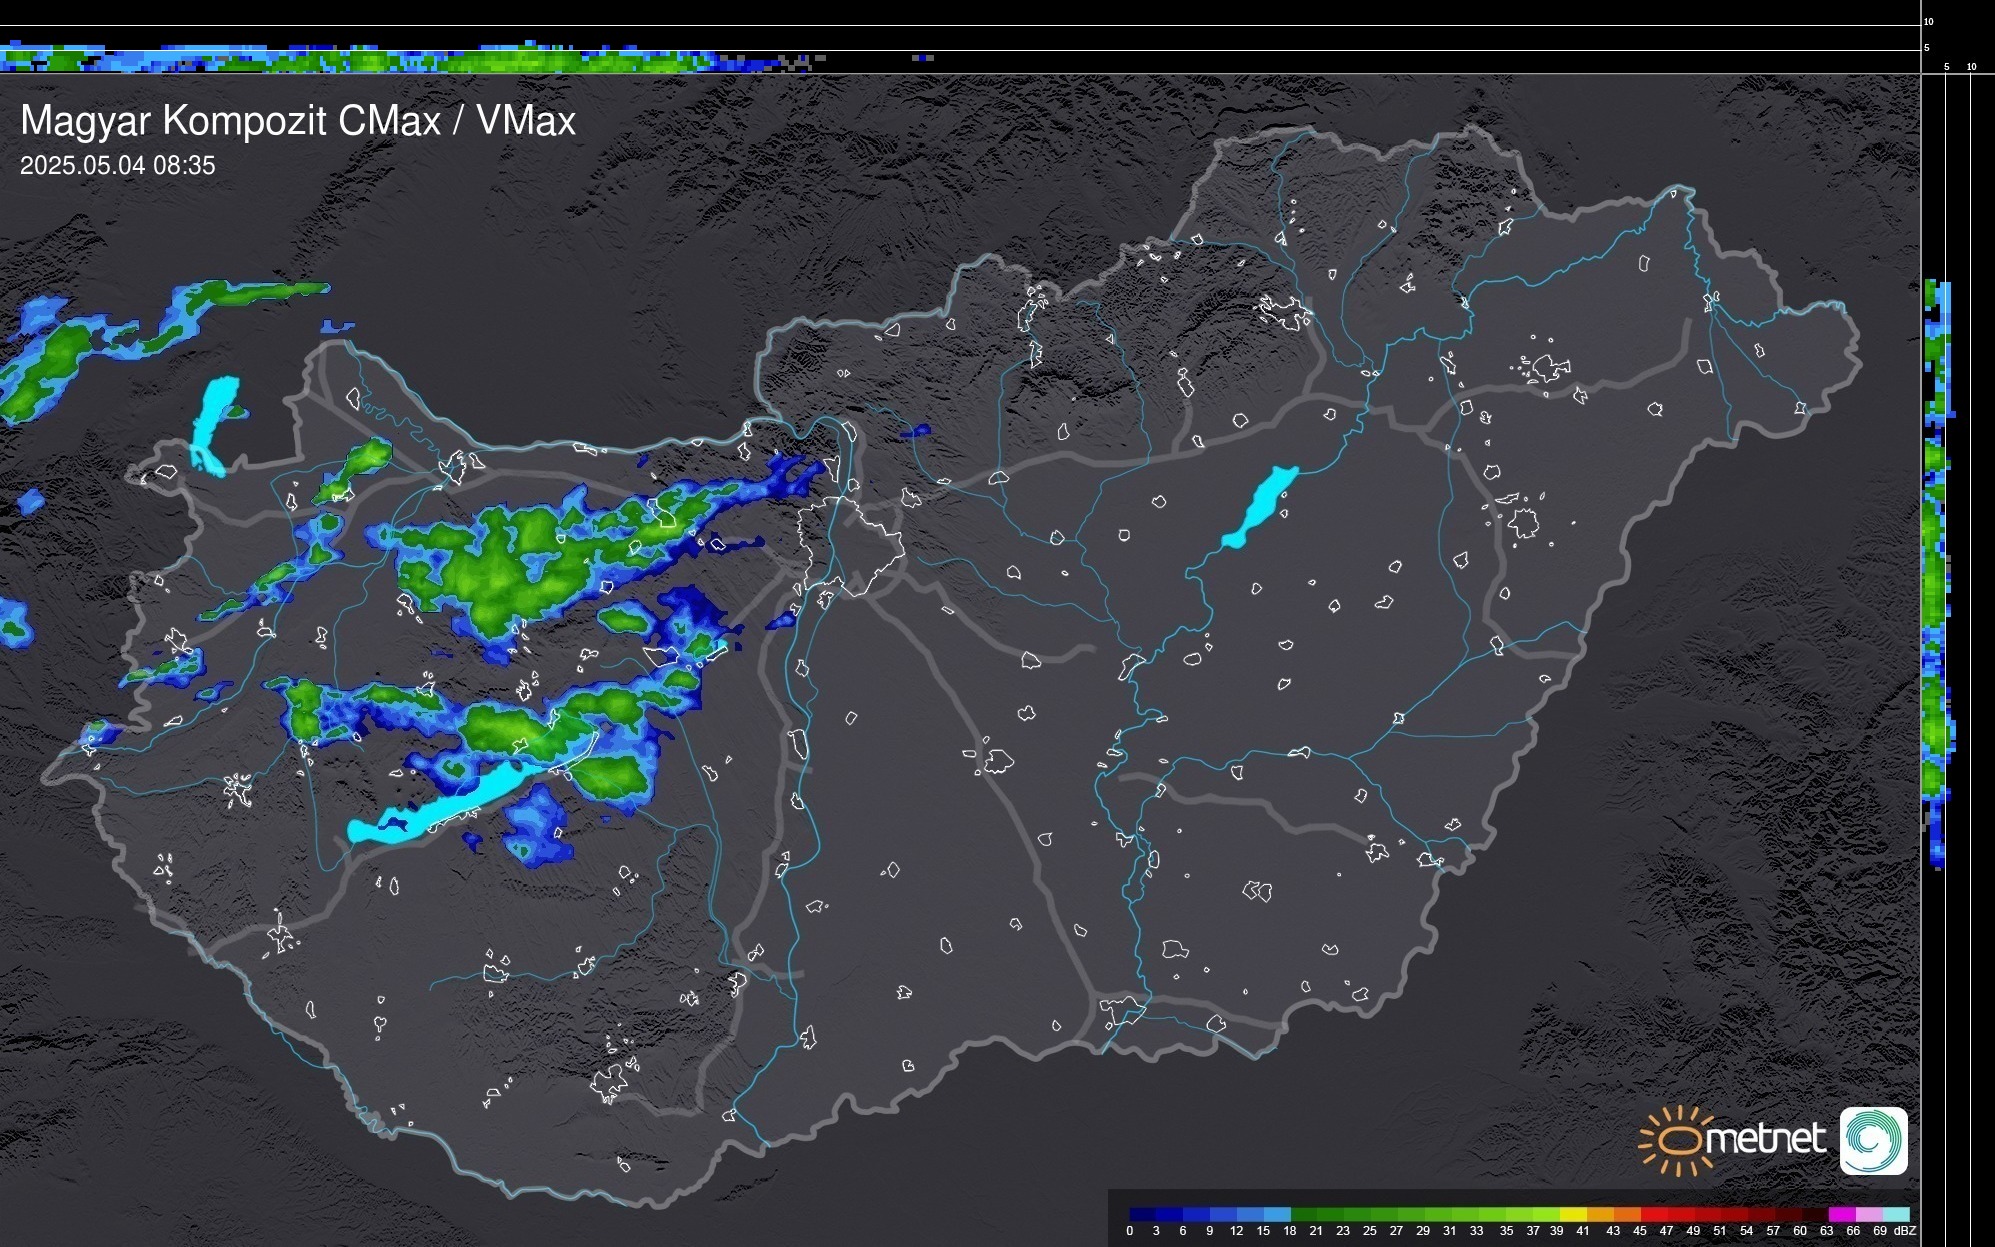This screenshot has width=1995, height=1247.
Task: Click the small blue echo north of Budapest
Action: pos(916,432)
